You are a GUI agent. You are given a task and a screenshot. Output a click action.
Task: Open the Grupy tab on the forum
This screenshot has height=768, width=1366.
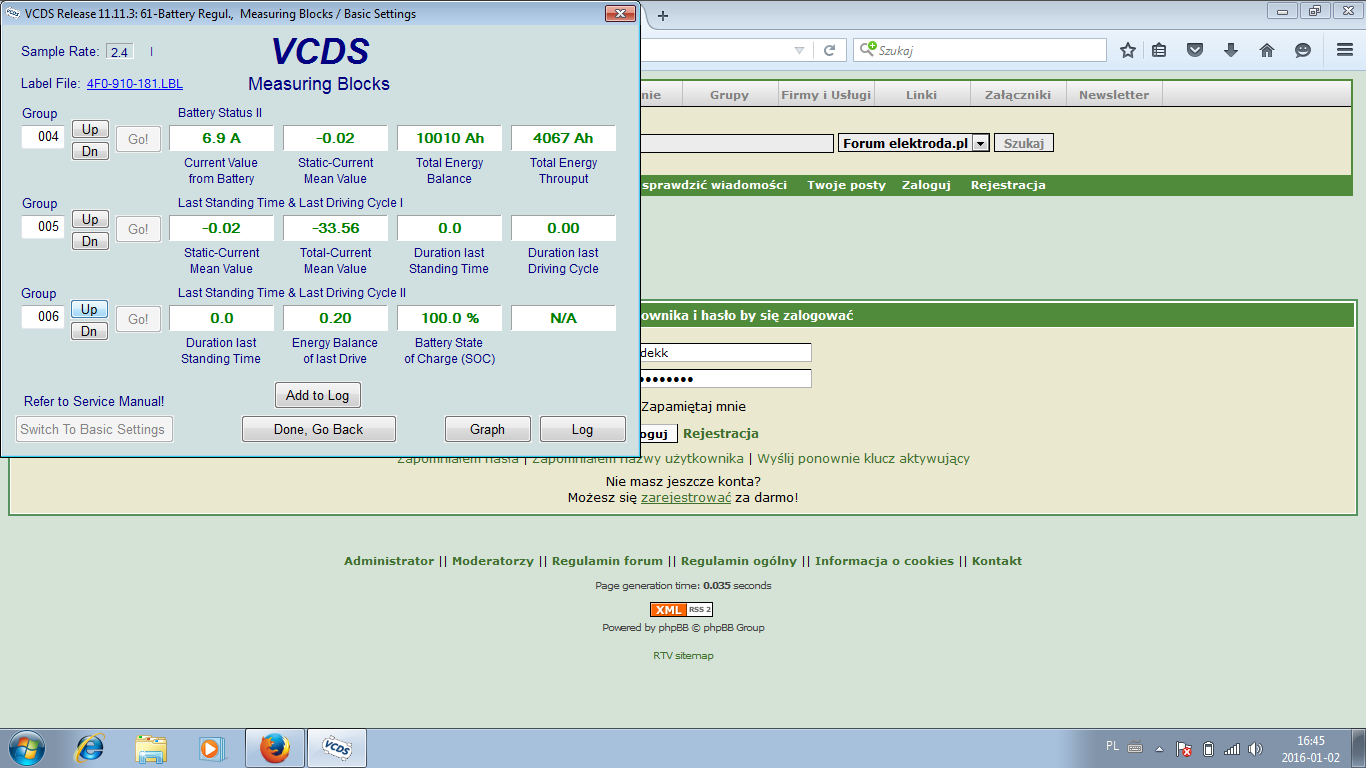point(729,95)
